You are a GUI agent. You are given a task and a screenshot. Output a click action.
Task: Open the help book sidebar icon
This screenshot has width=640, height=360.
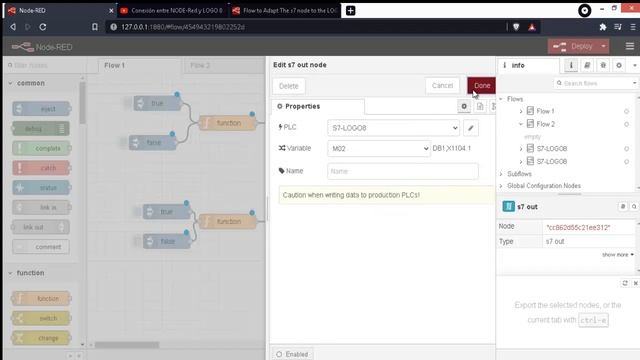pyautogui.click(x=587, y=65)
